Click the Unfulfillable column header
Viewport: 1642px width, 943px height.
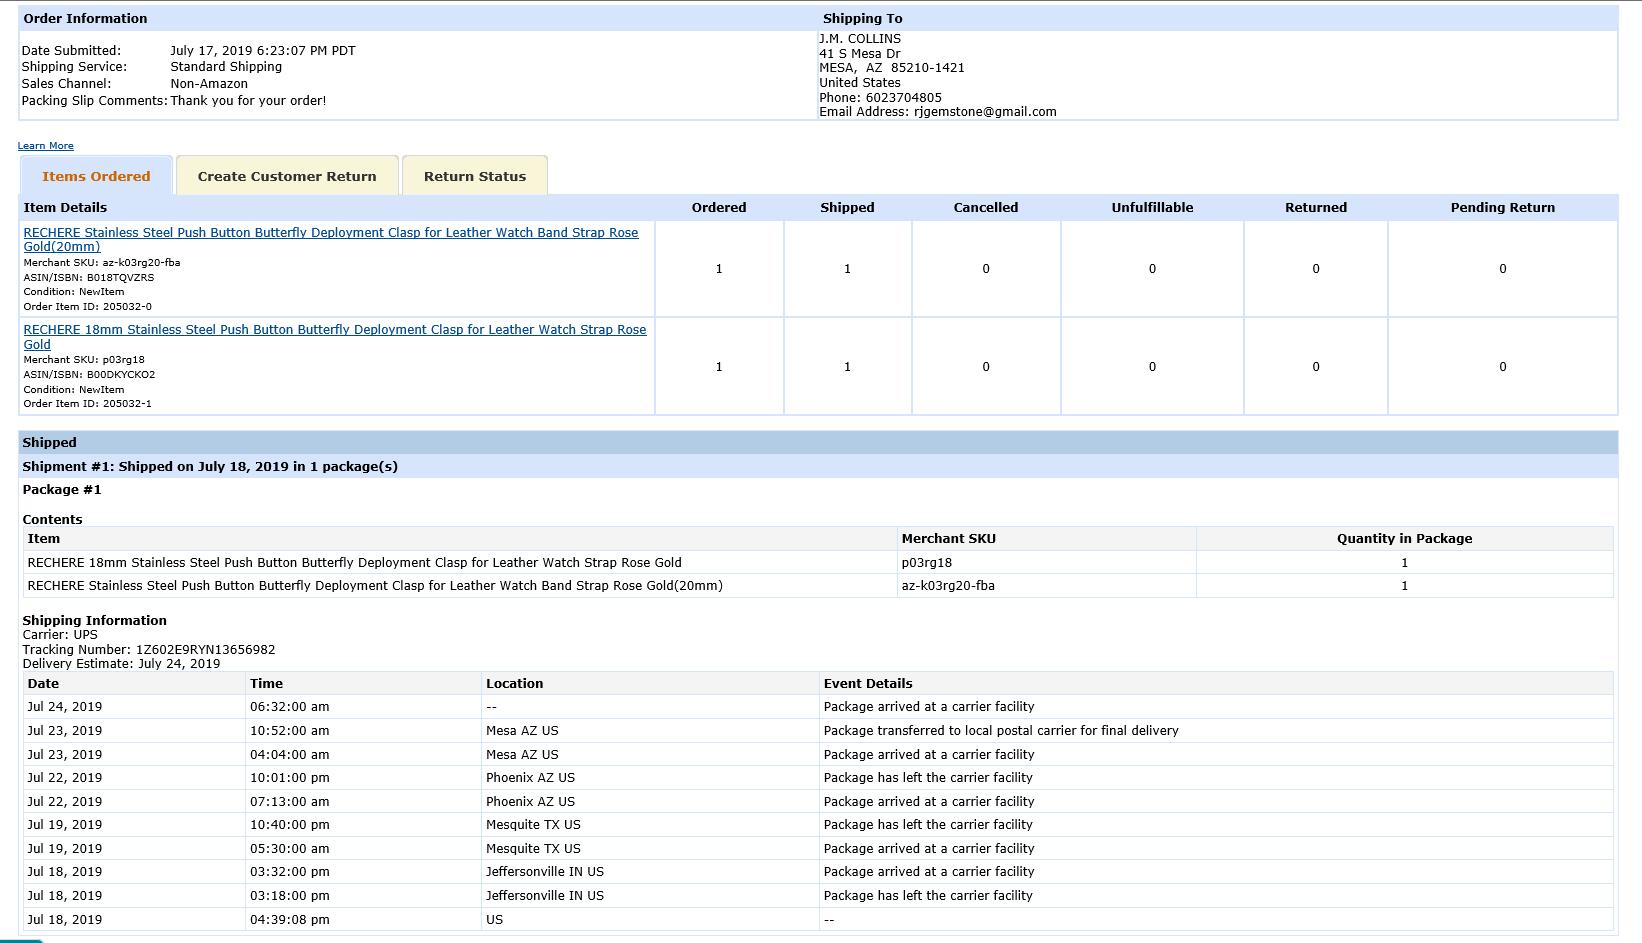coord(1151,208)
